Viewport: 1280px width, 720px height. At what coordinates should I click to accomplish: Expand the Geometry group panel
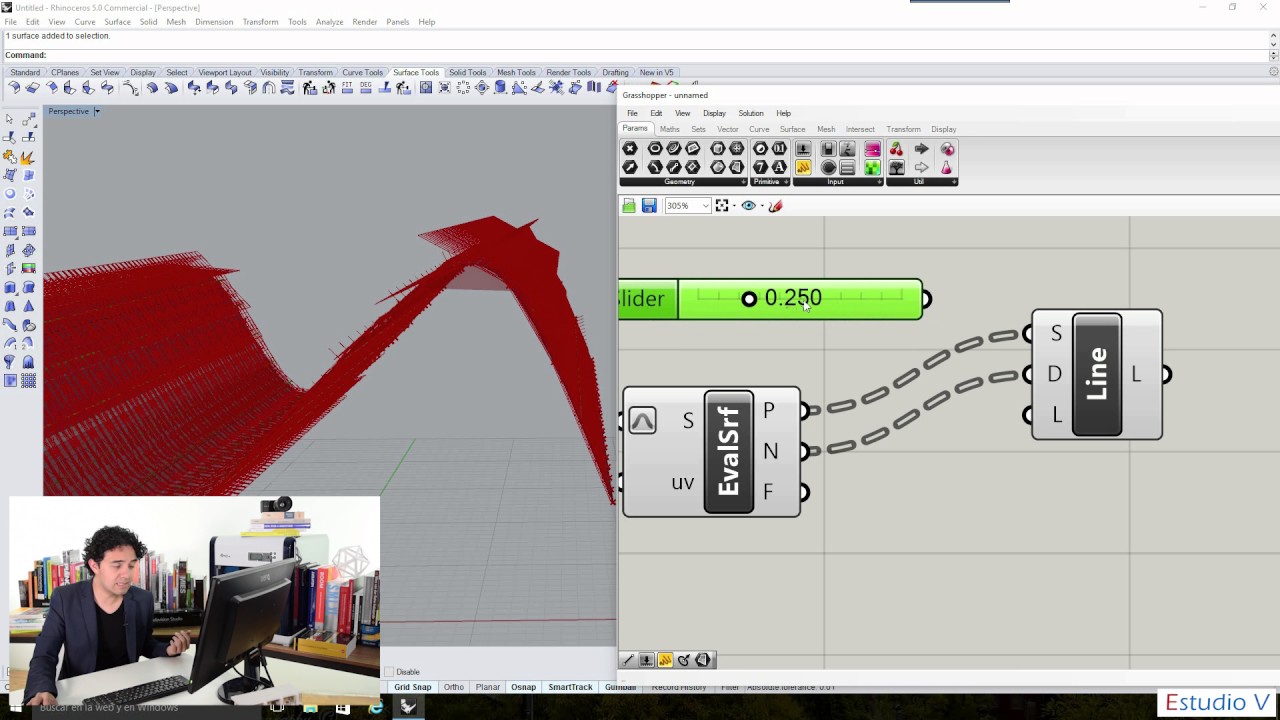click(x=742, y=182)
